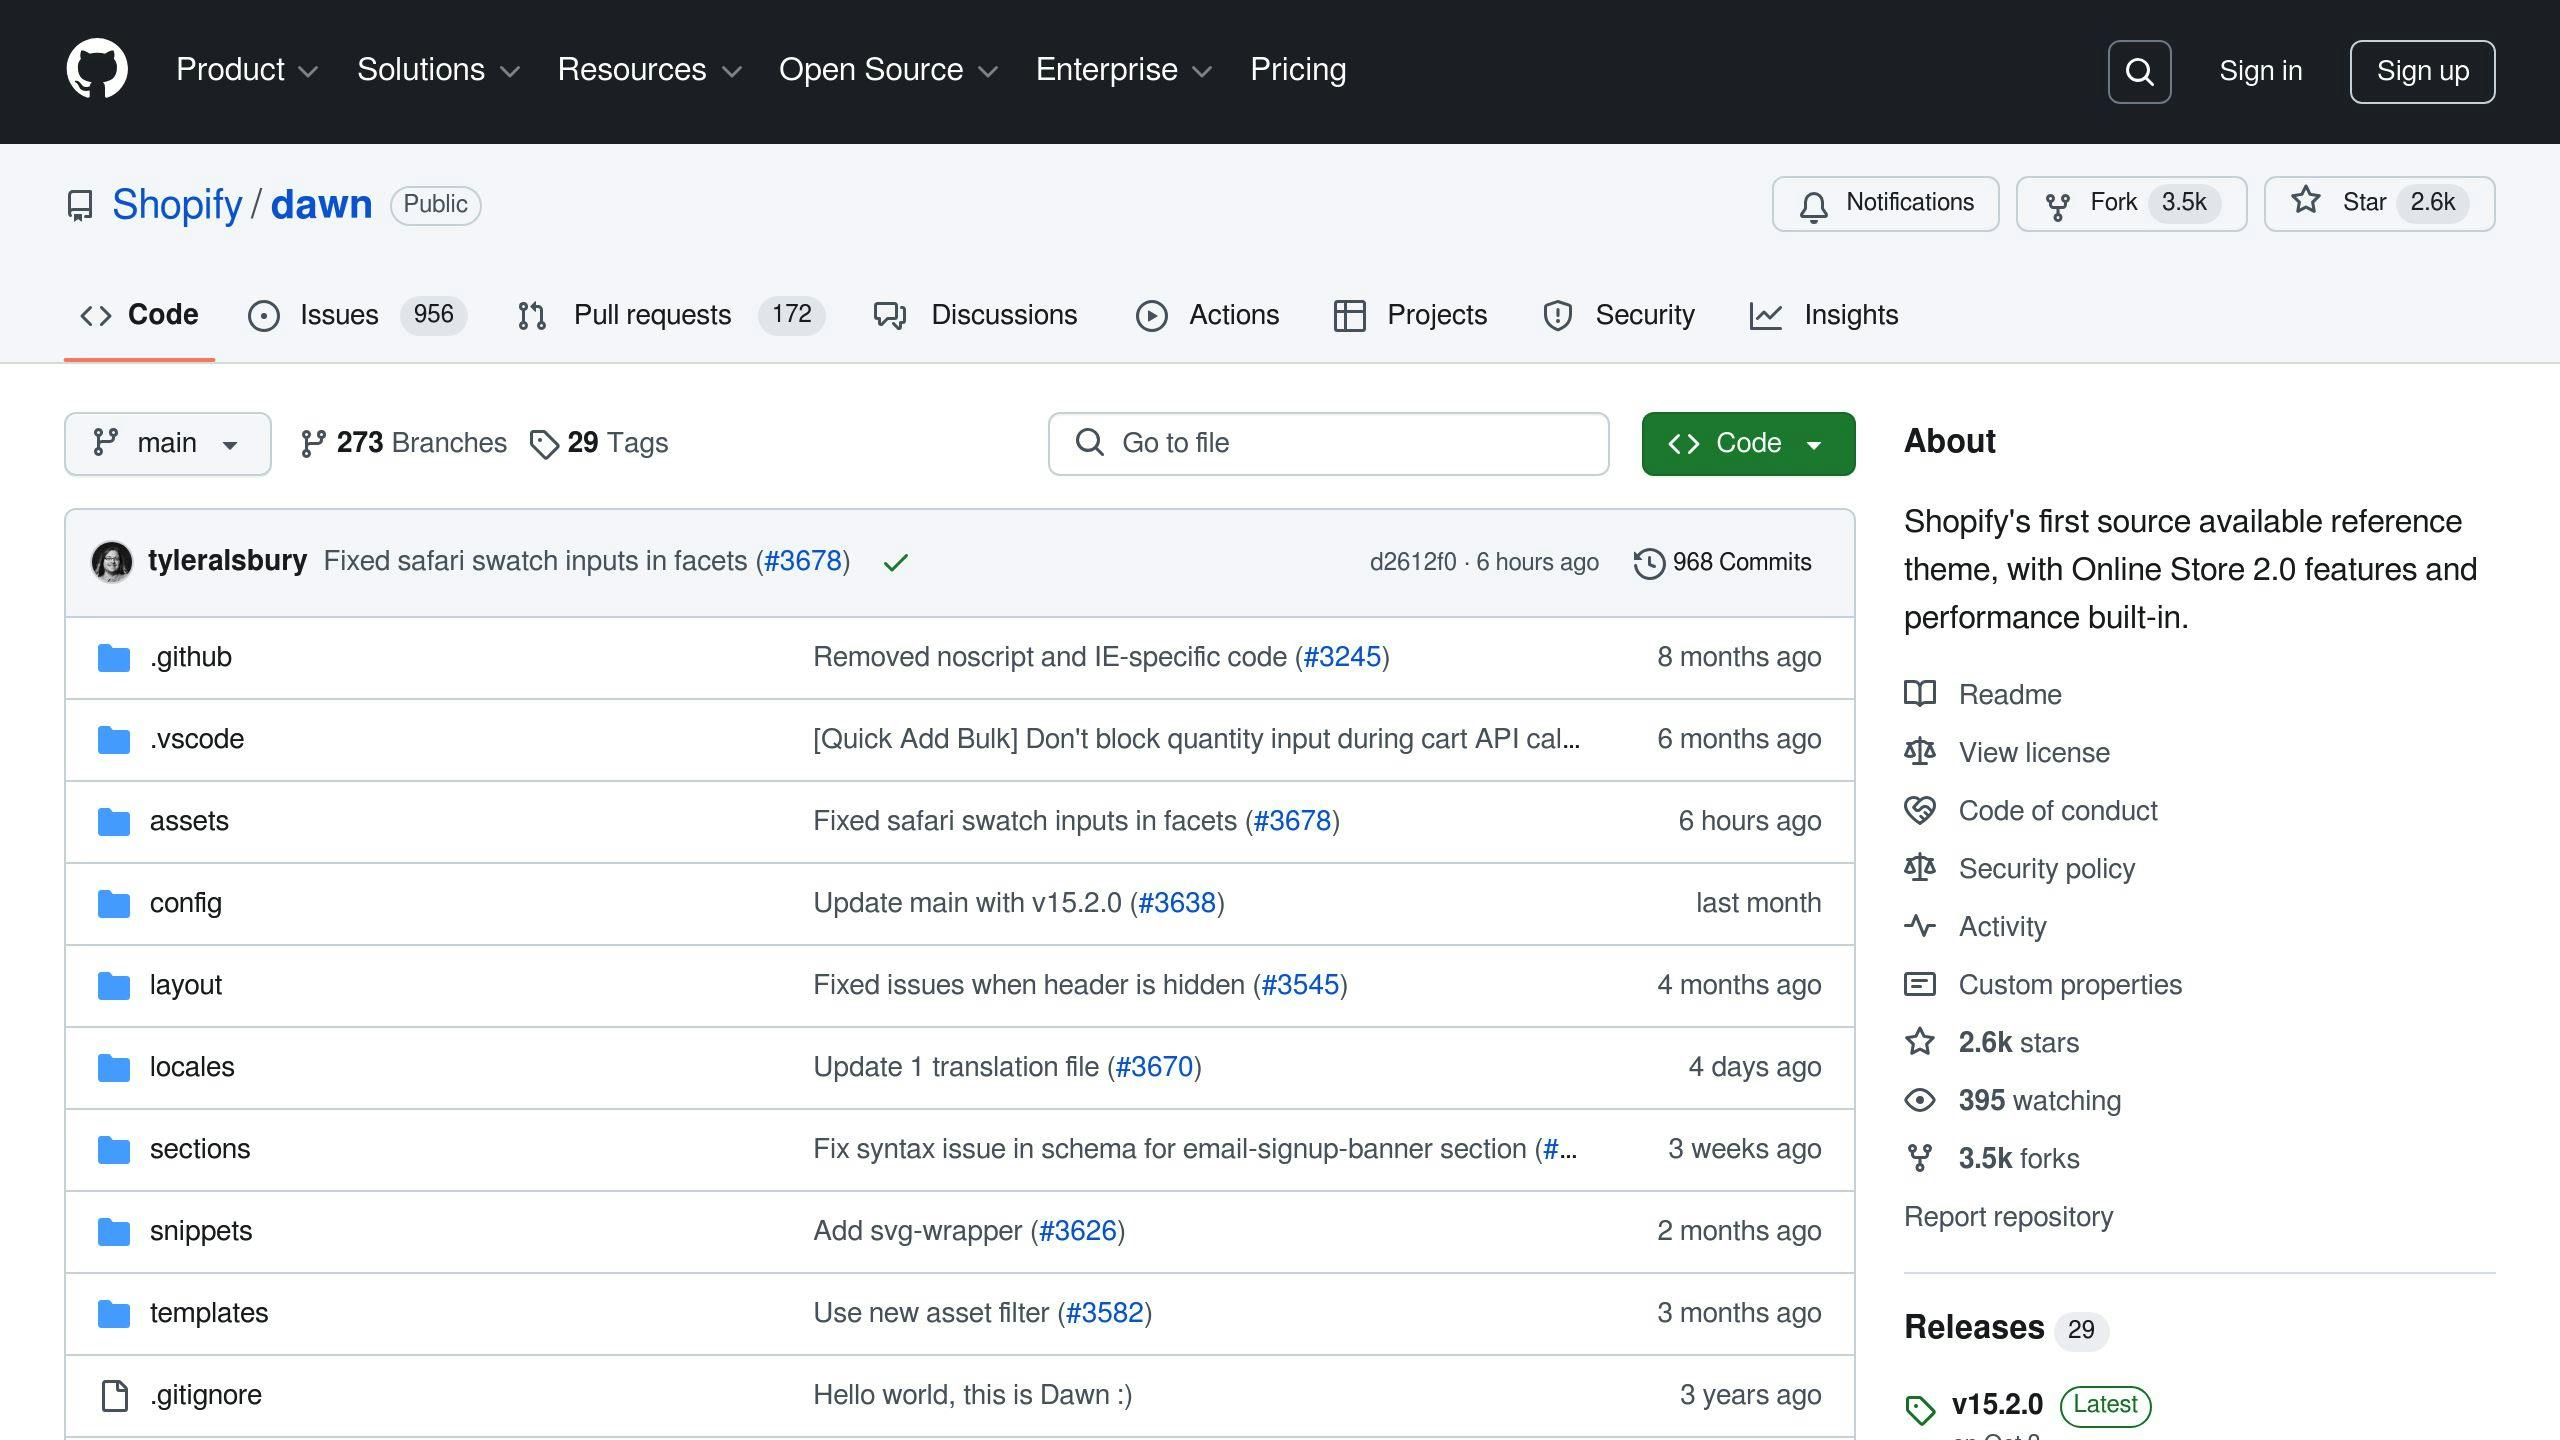Open the tyleralsbury author link
The height and width of the screenshot is (1440, 2560).
click(227, 561)
